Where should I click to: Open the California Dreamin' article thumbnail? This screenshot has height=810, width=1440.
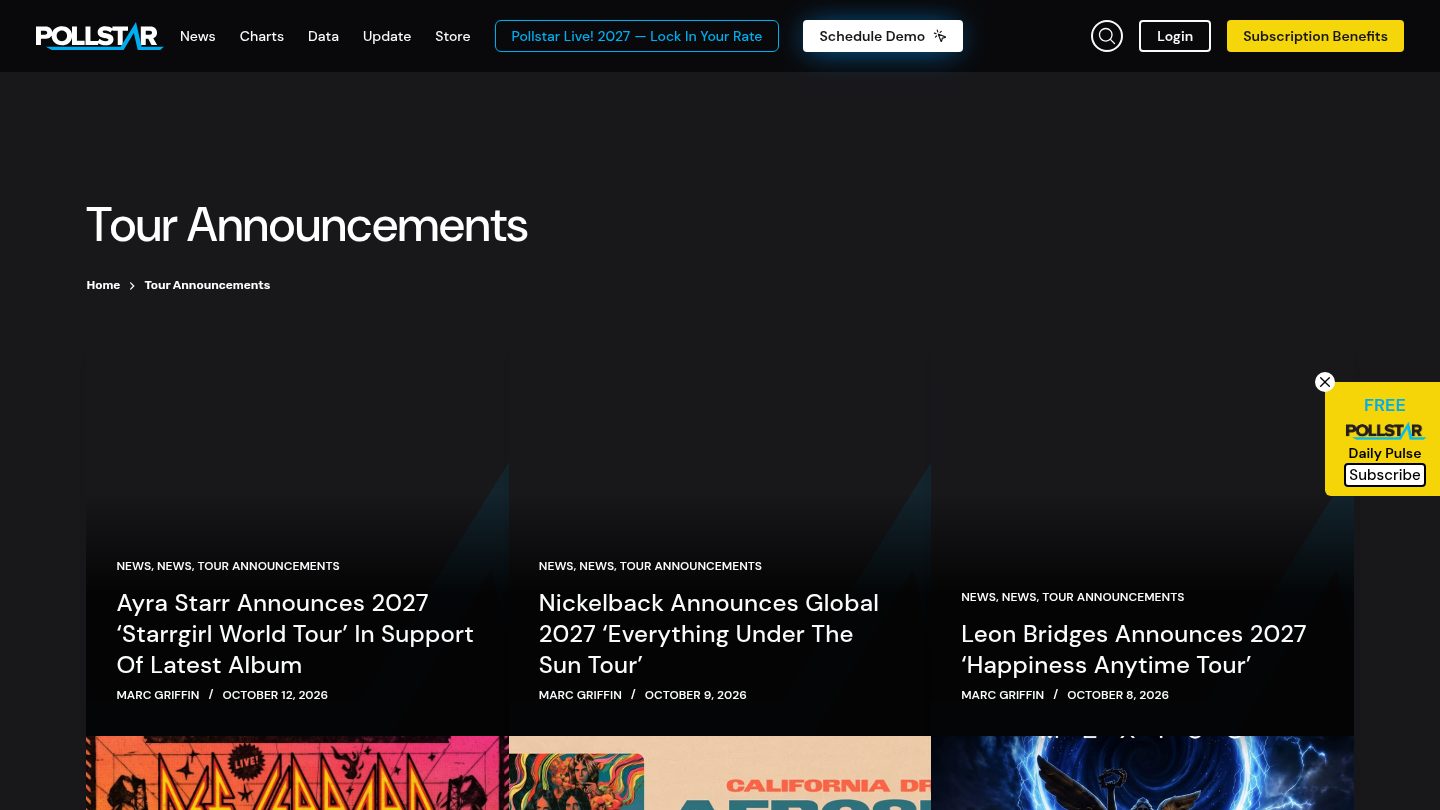[x=720, y=773]
